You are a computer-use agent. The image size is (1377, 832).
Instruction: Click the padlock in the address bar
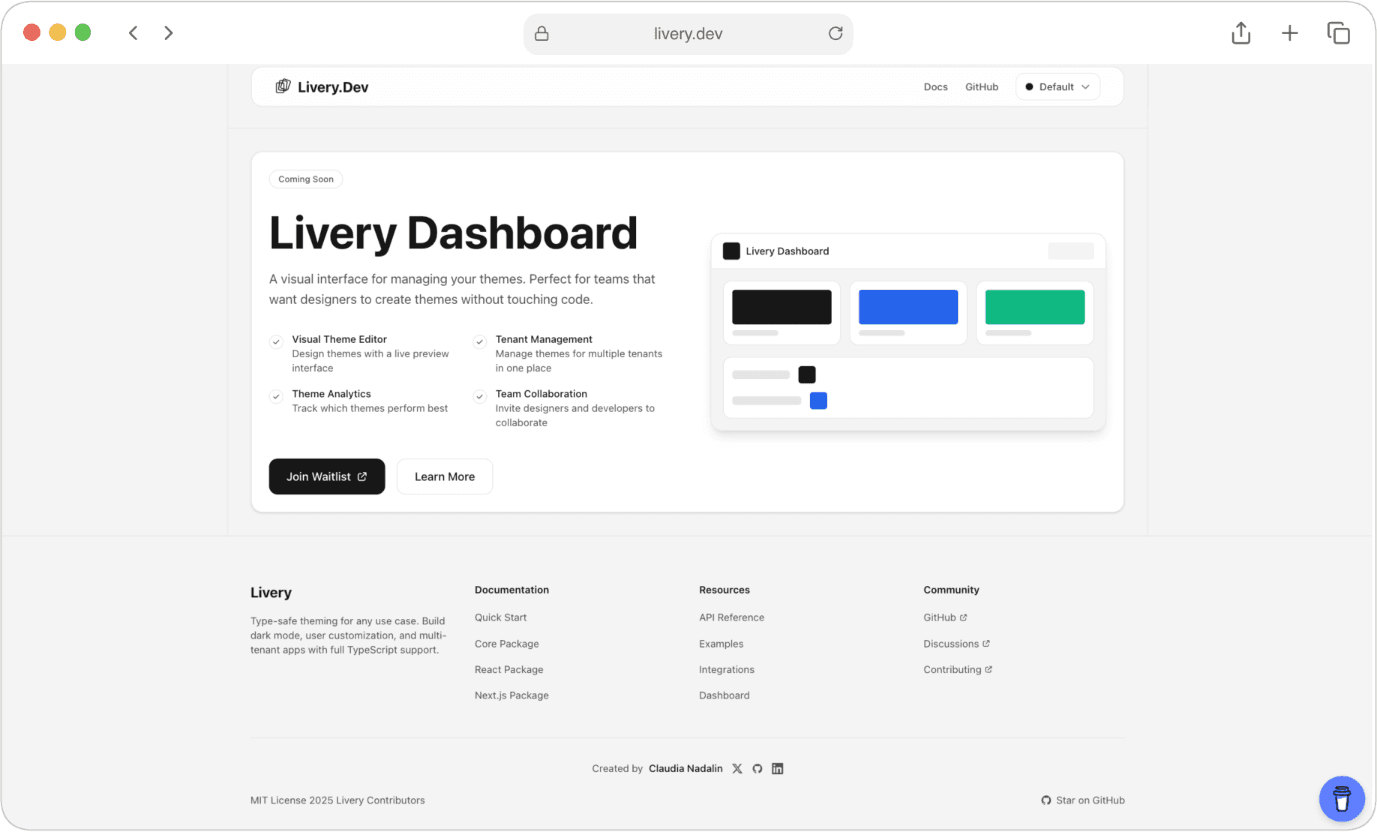(x=541, y=33)
